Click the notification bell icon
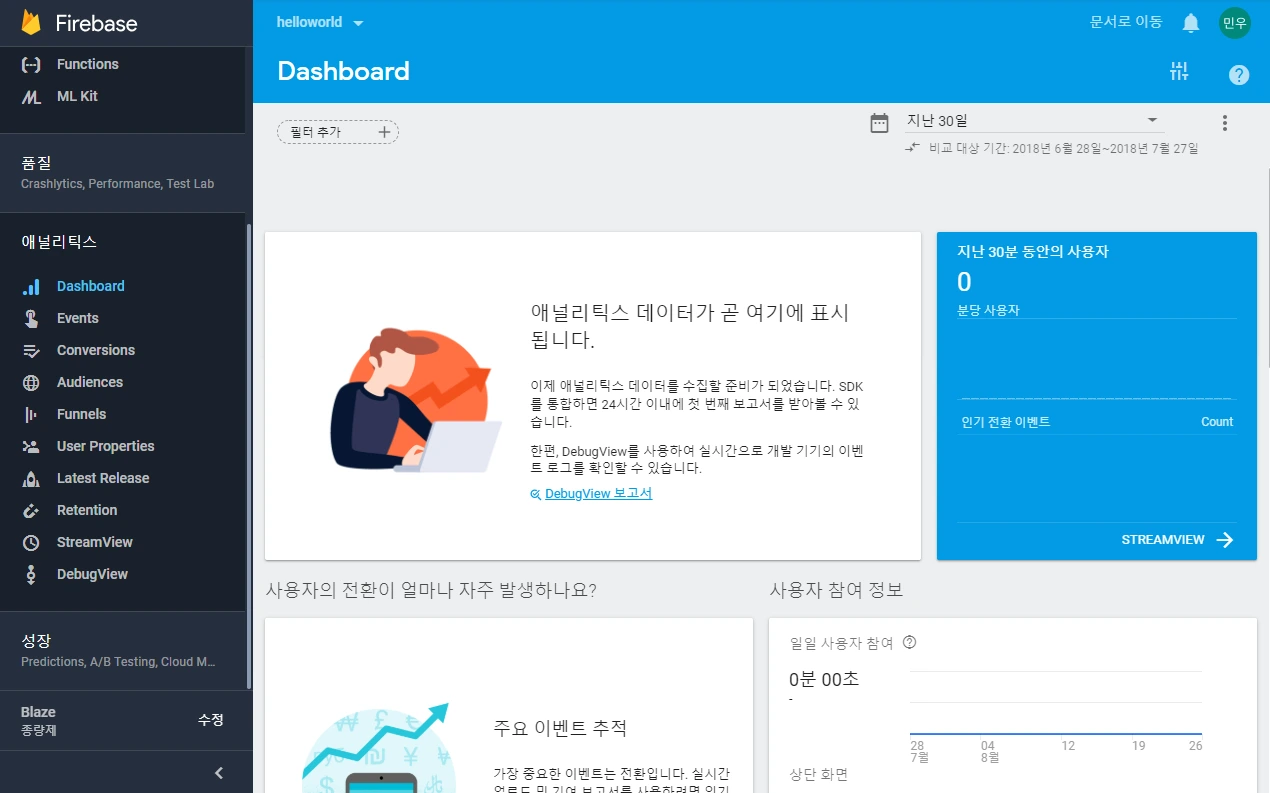Screen dimensions: 1270x793 (1190, 21)
